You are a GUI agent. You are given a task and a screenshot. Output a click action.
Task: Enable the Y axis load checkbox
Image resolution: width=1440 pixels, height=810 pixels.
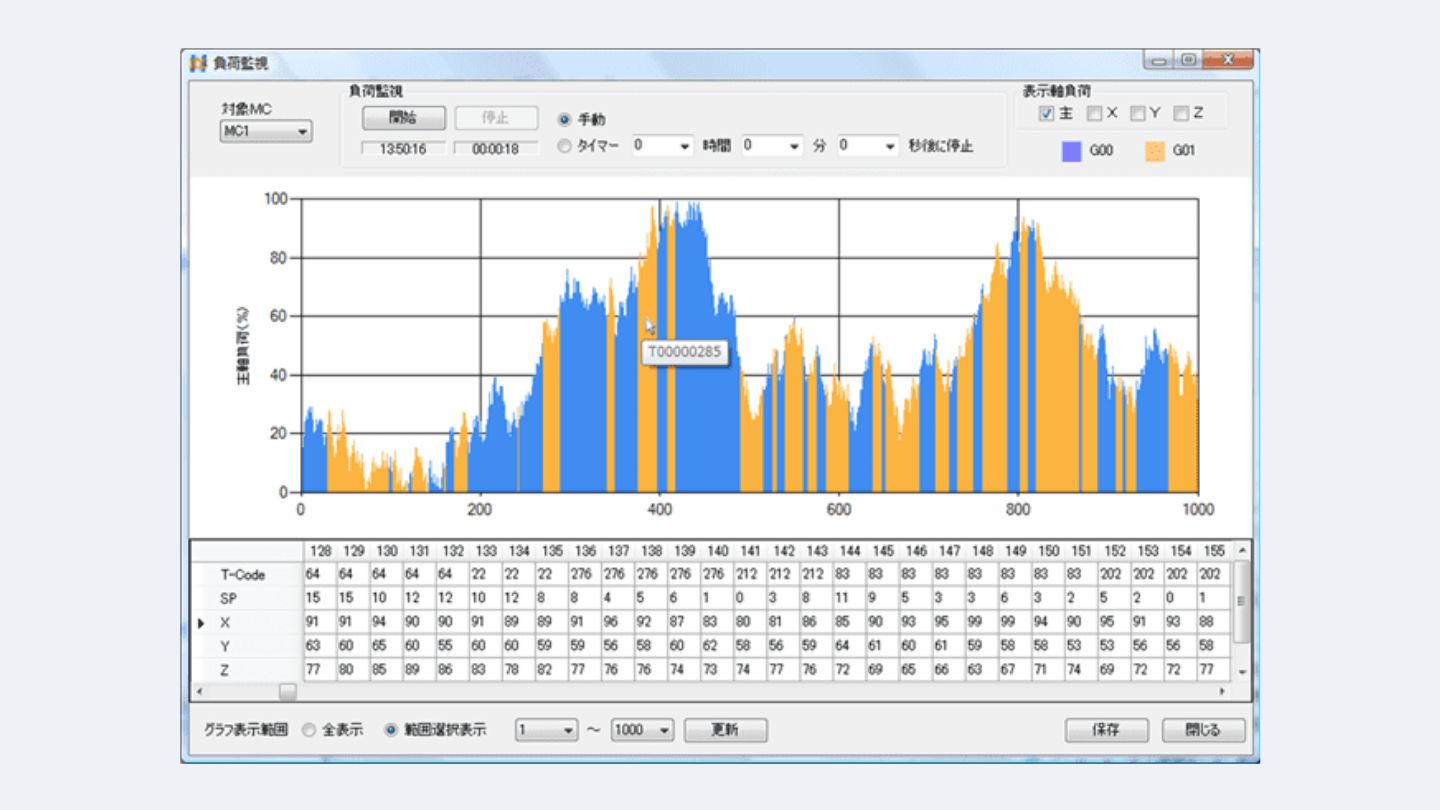1138,114
